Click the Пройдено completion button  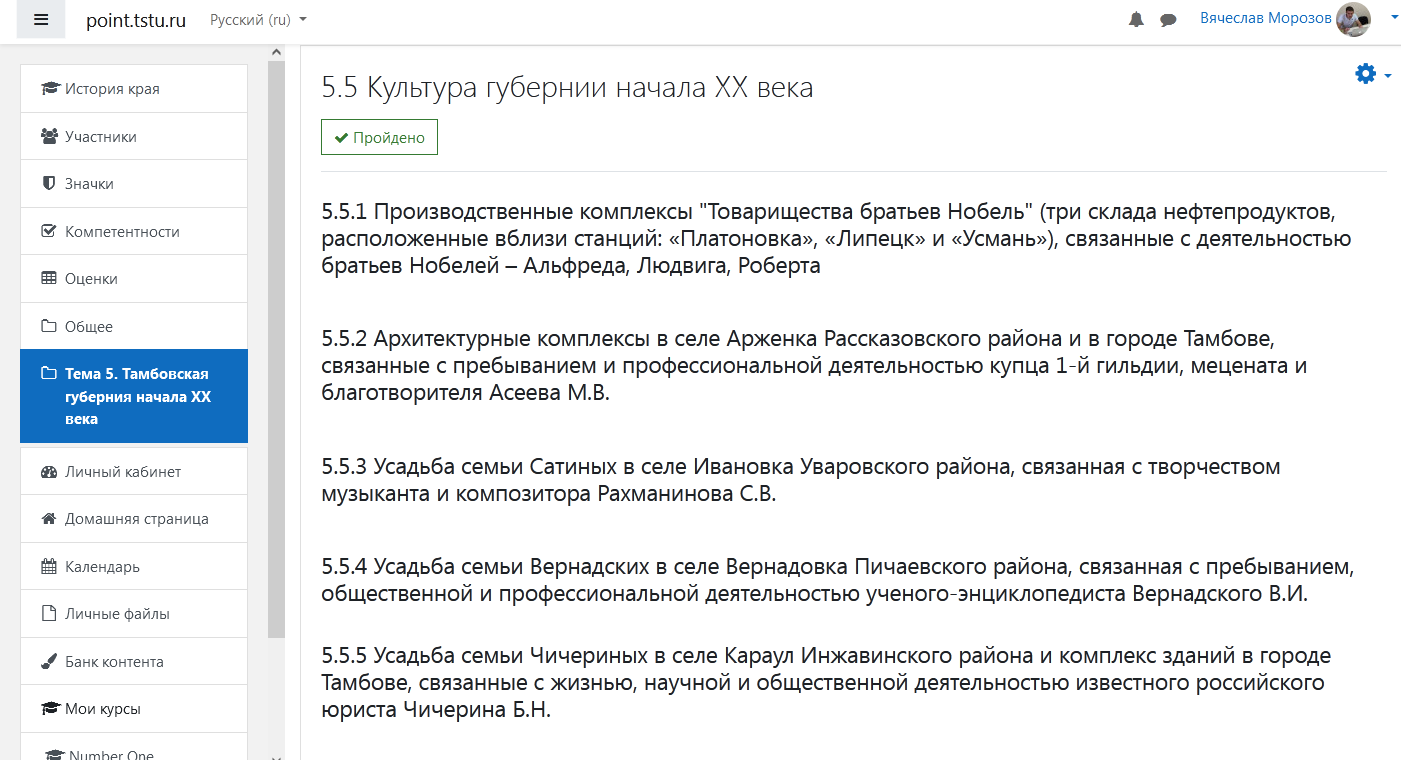click(x=379, y=138)
